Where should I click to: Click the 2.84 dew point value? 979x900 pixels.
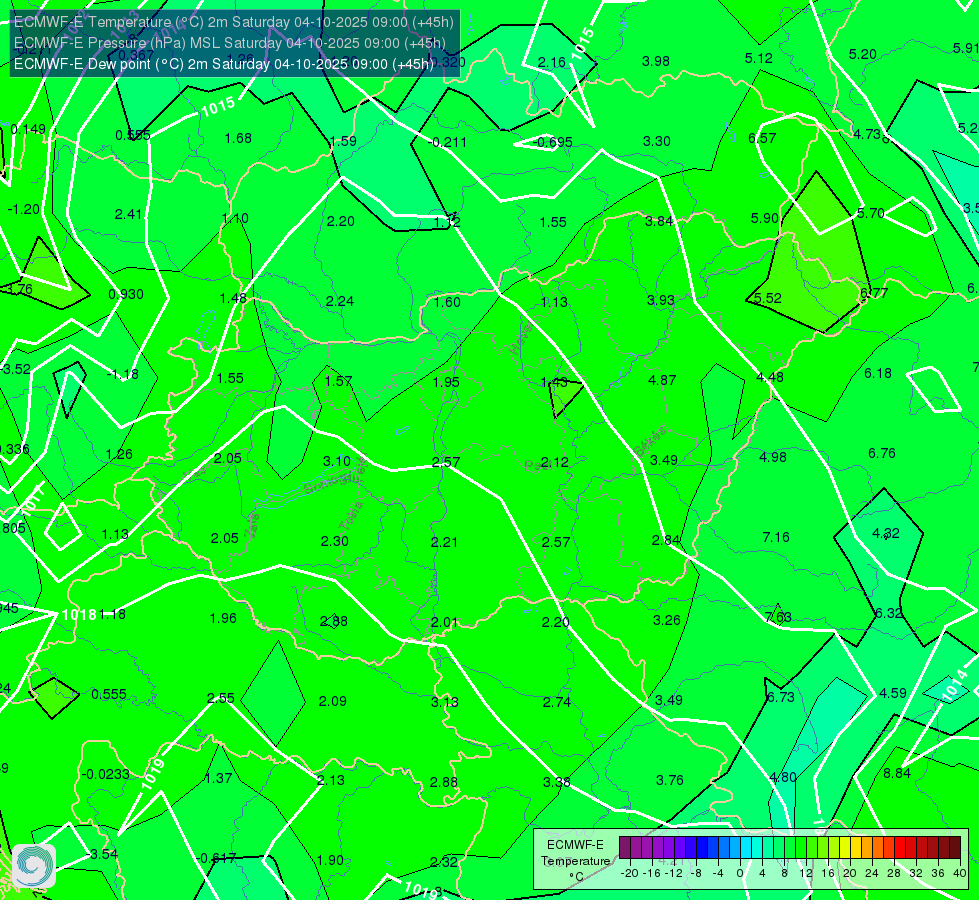click(666, 540)
